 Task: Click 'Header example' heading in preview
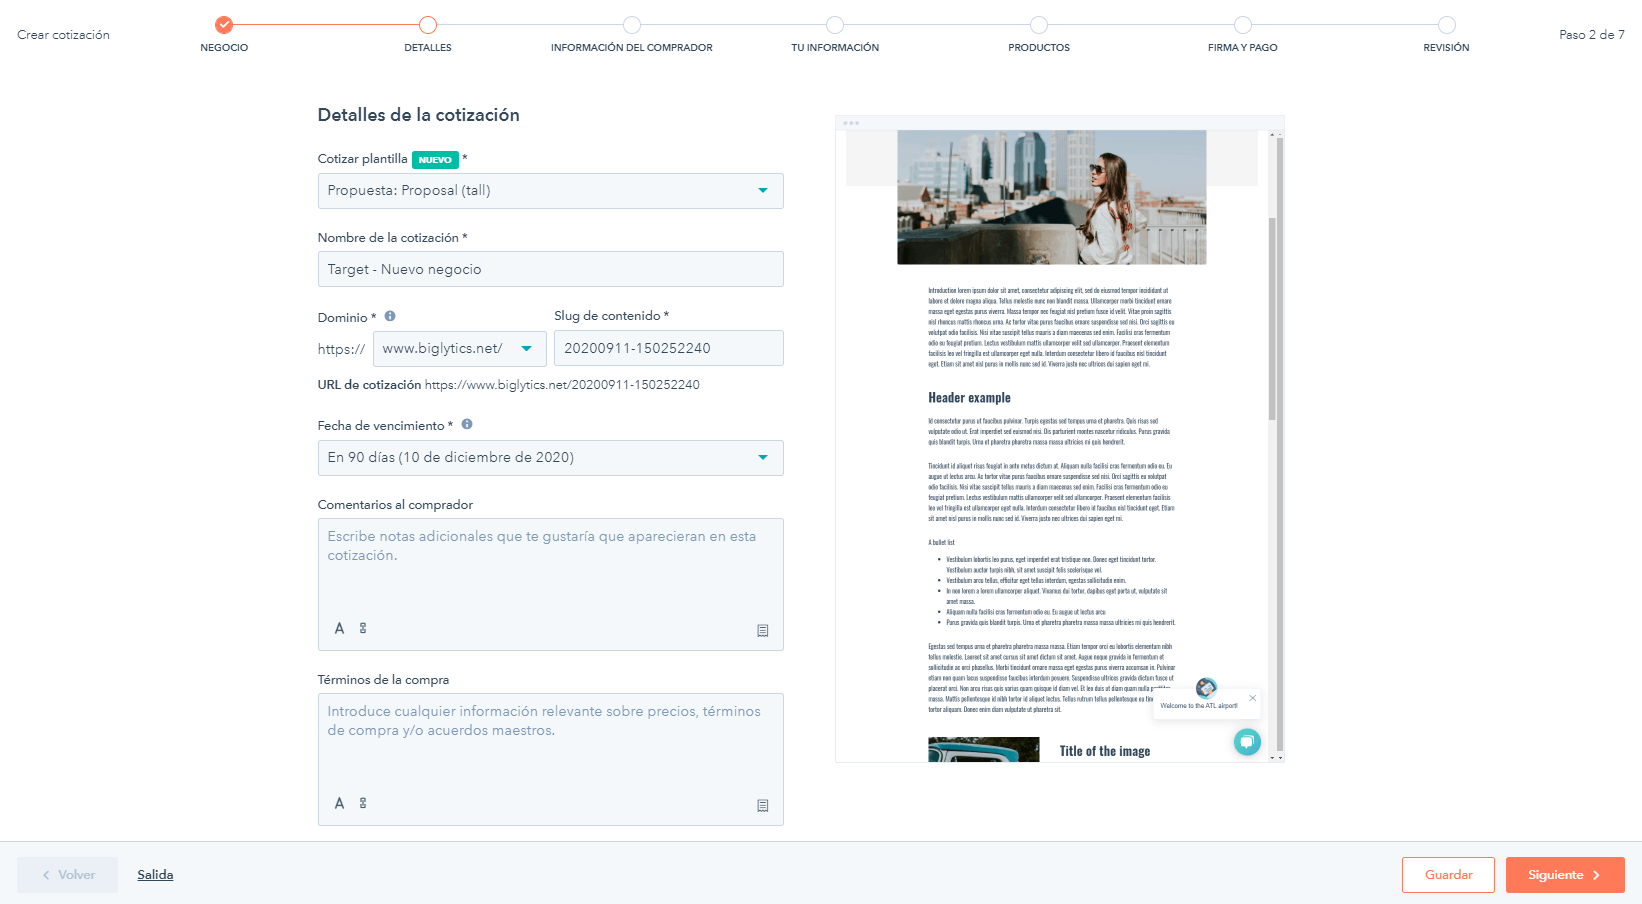point(969,398)
